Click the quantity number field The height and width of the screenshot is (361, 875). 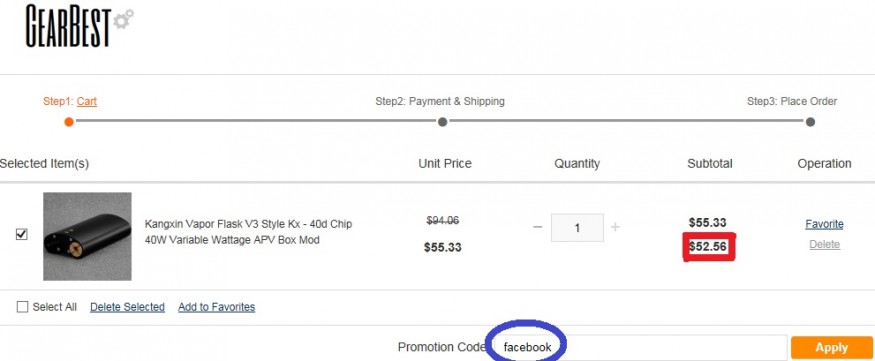577,228
